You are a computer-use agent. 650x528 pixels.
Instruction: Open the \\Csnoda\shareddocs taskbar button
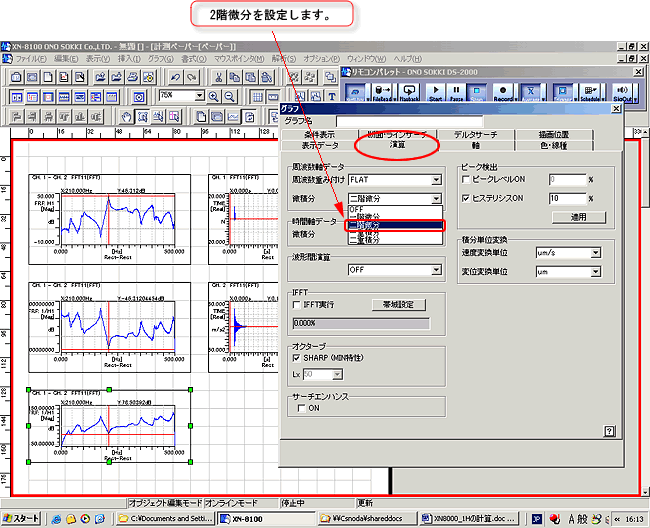[x=368, y=518]
